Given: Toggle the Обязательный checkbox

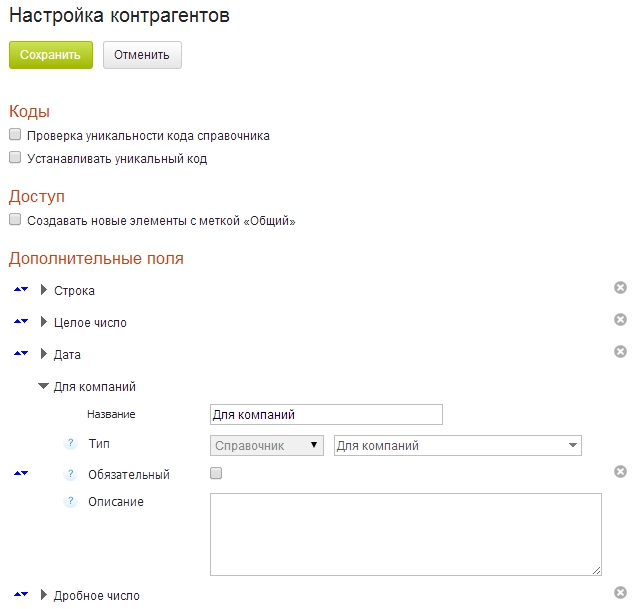Looking at the screenshot, I should tap(216, 474).
